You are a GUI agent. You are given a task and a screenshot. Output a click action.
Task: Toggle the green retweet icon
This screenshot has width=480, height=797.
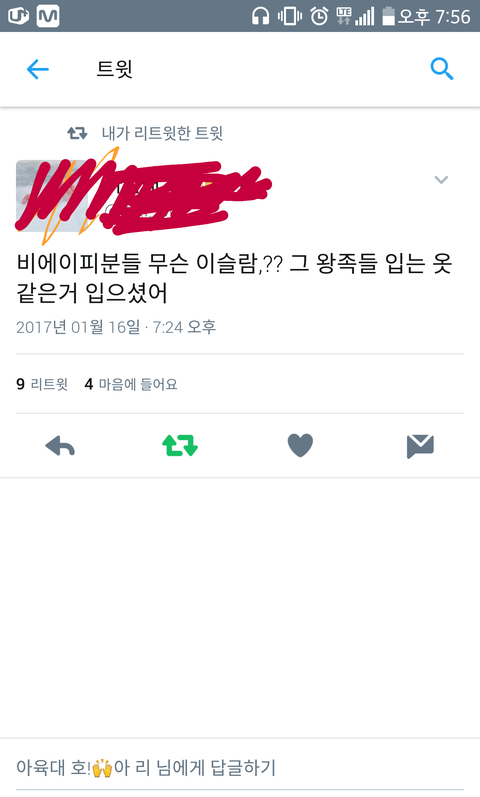[x=180, y=445]
